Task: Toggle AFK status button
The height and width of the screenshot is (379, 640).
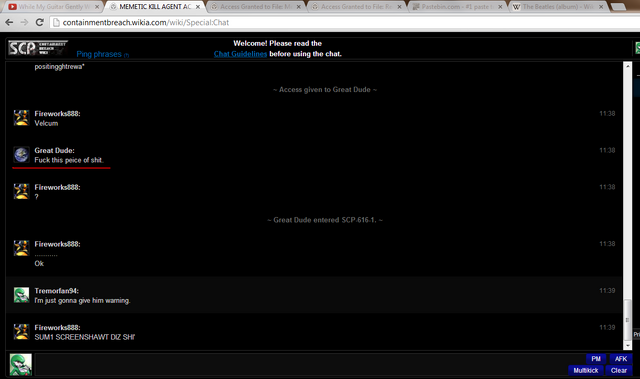Action: coord(621,359)
